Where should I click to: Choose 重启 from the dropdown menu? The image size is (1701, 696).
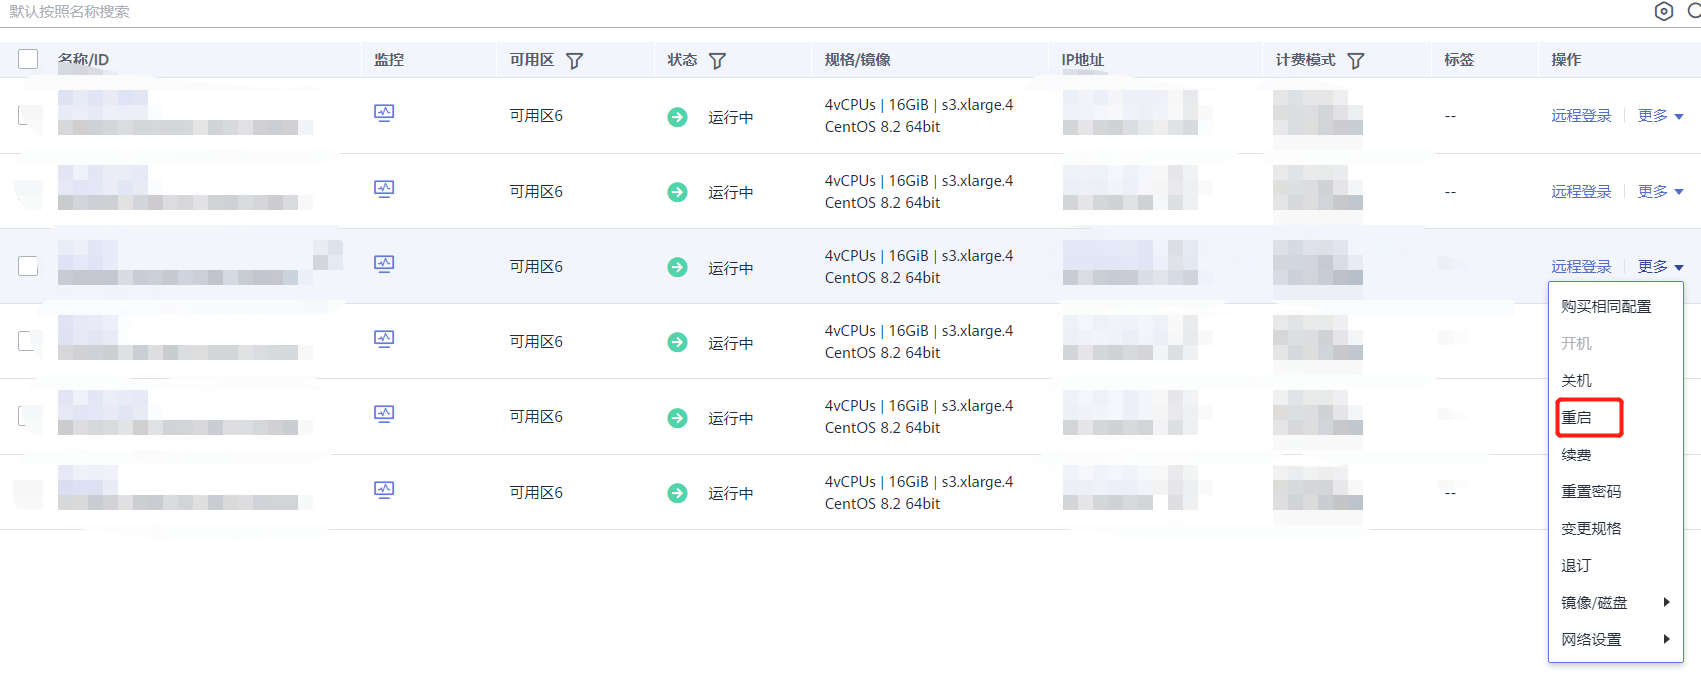(x=1577, y=418)
